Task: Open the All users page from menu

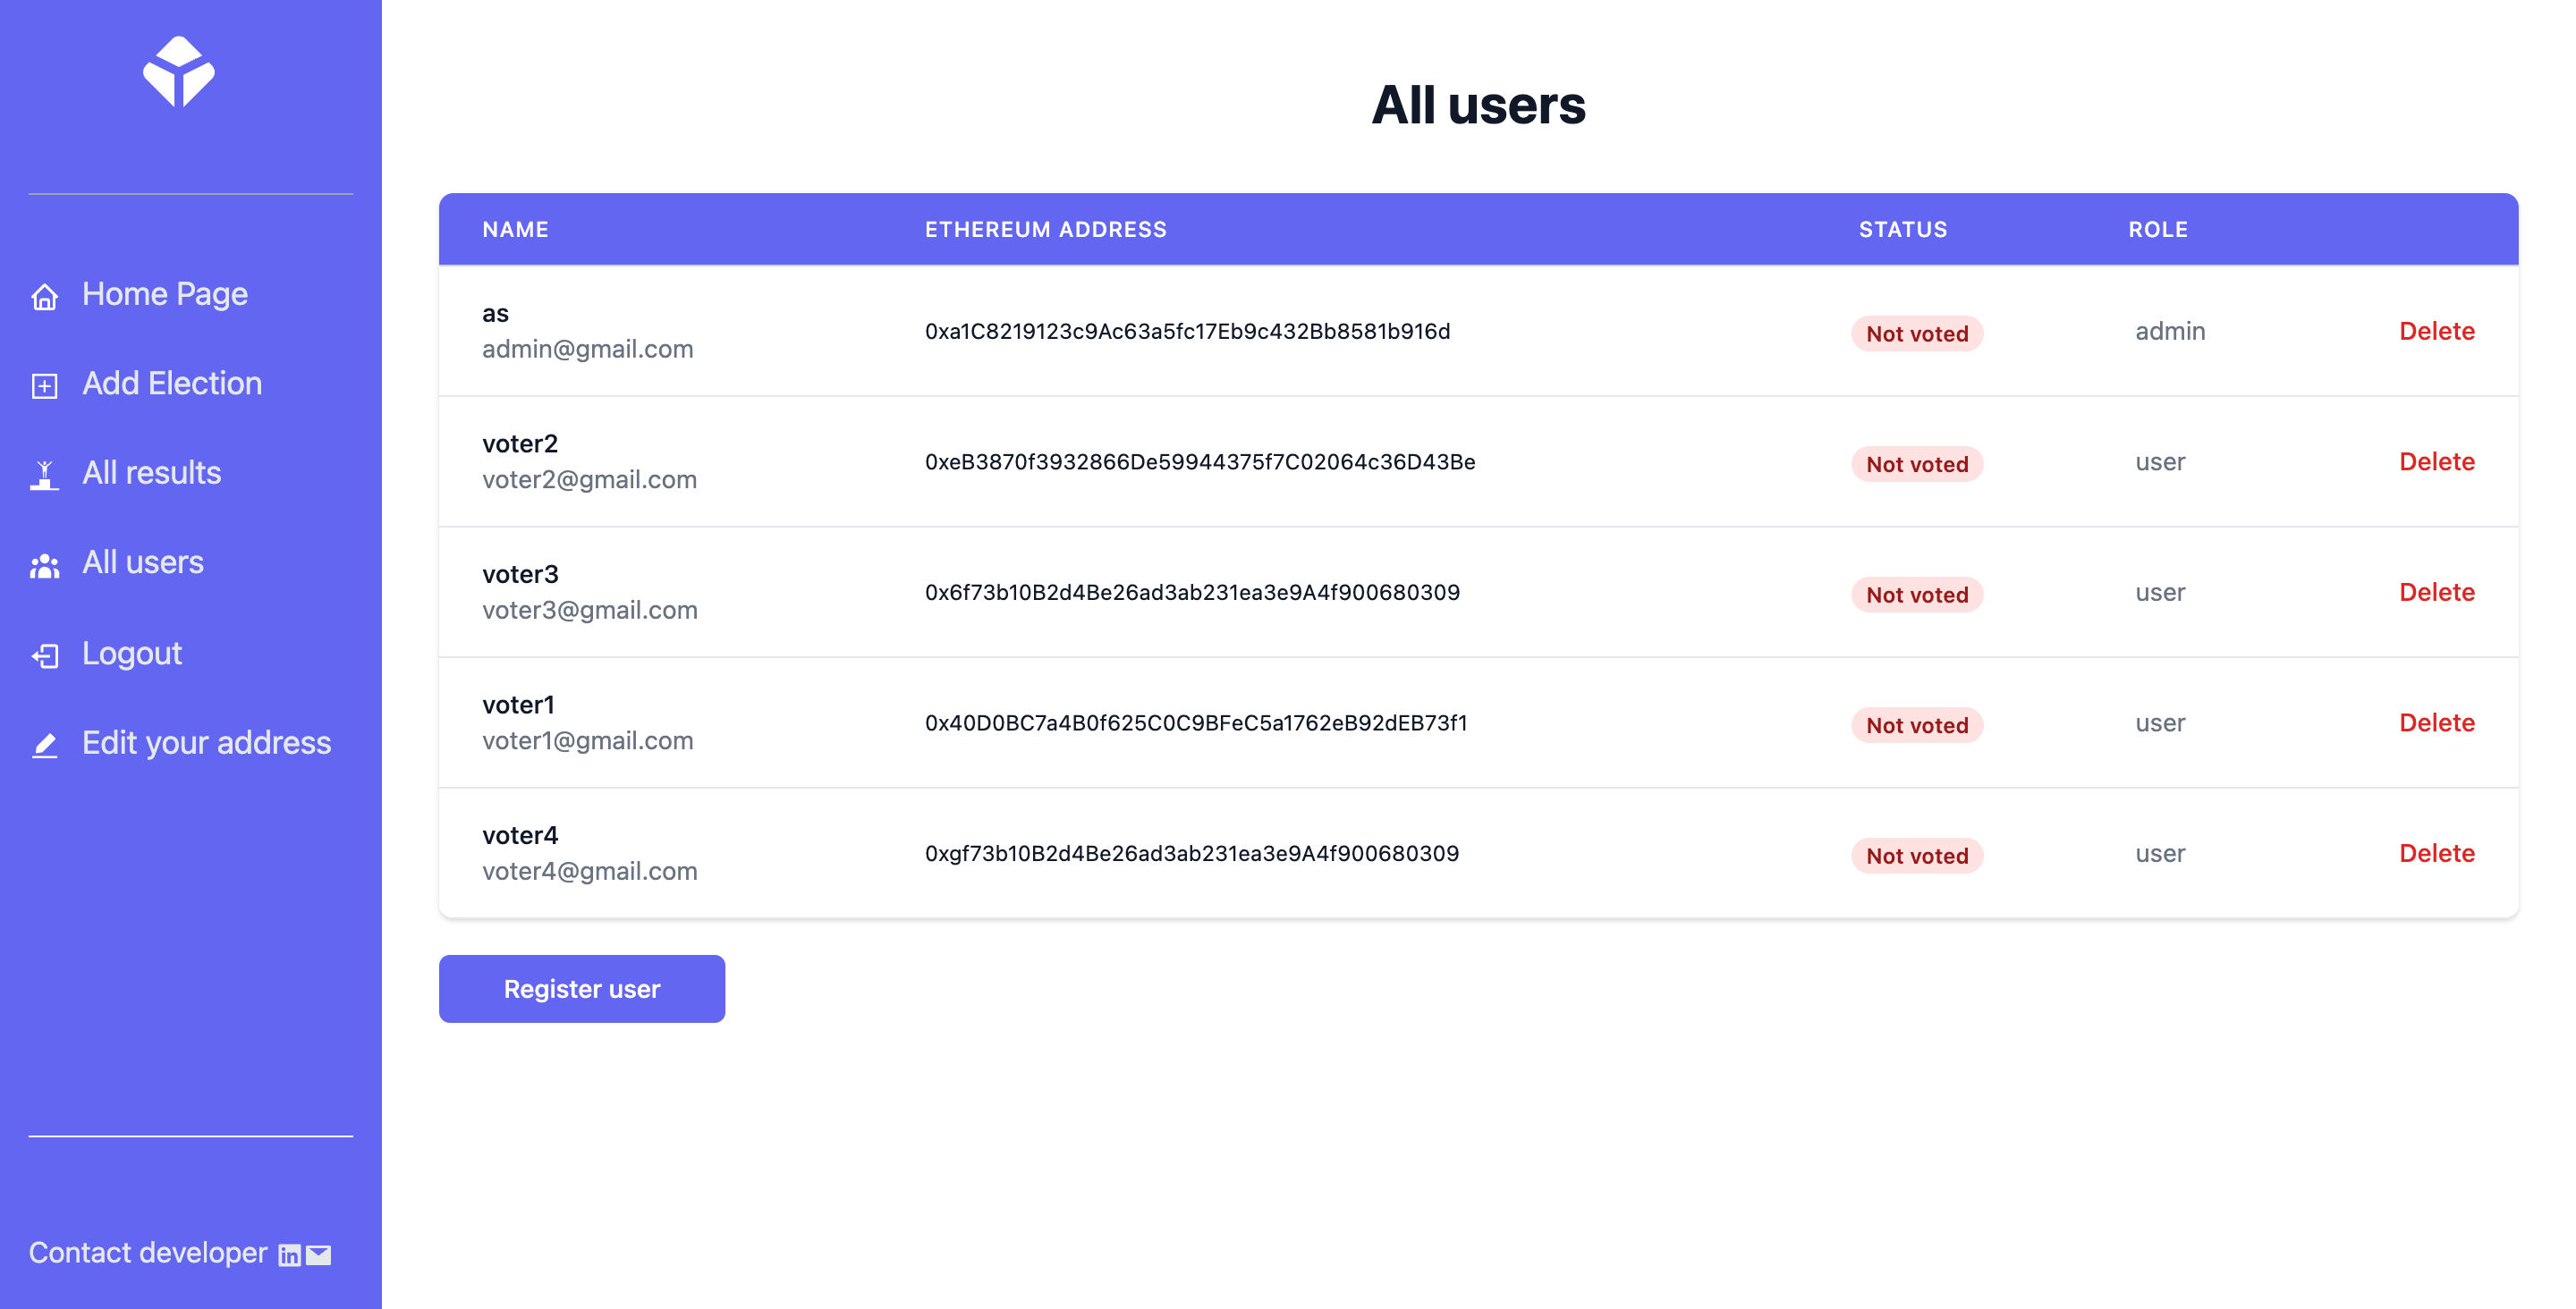Action: [x=142, y=563]
